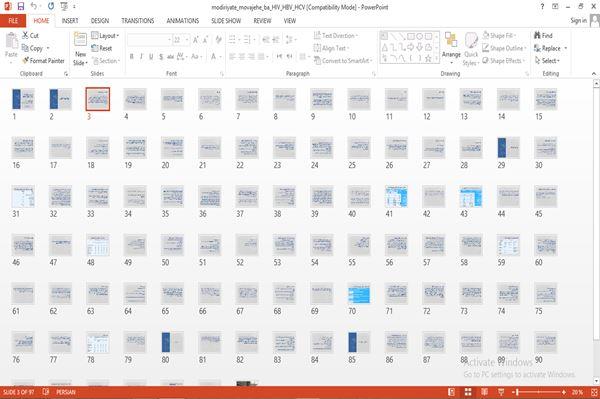Click the Format Painter icon
Viewport: 600px width, 399px height.
click(25, 60)
